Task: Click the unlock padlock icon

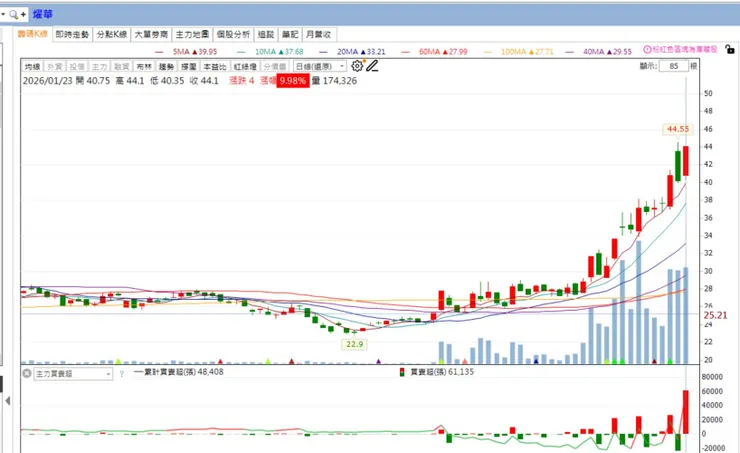Action: [x=730, y=49]
